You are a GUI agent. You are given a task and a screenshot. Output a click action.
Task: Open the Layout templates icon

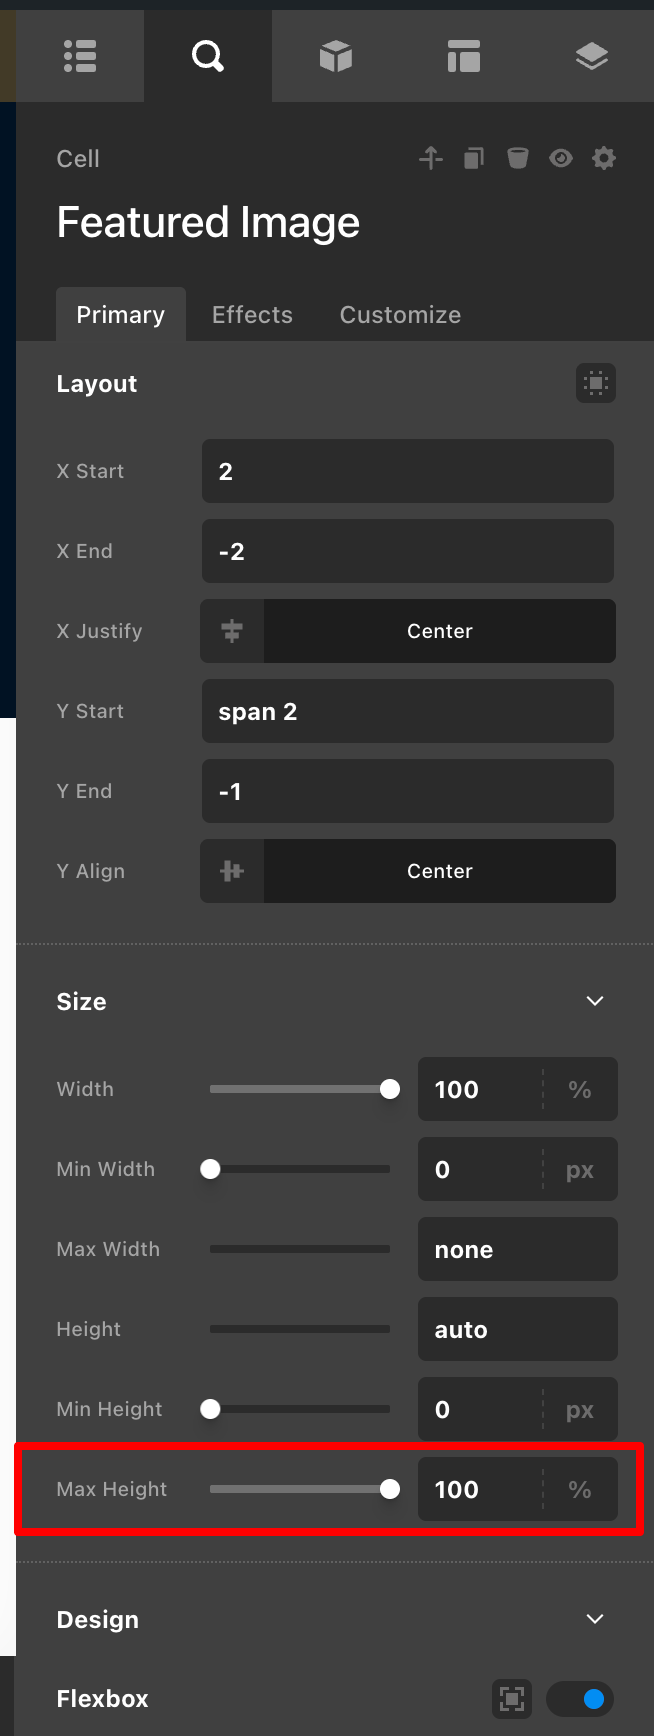pos(464,57)
